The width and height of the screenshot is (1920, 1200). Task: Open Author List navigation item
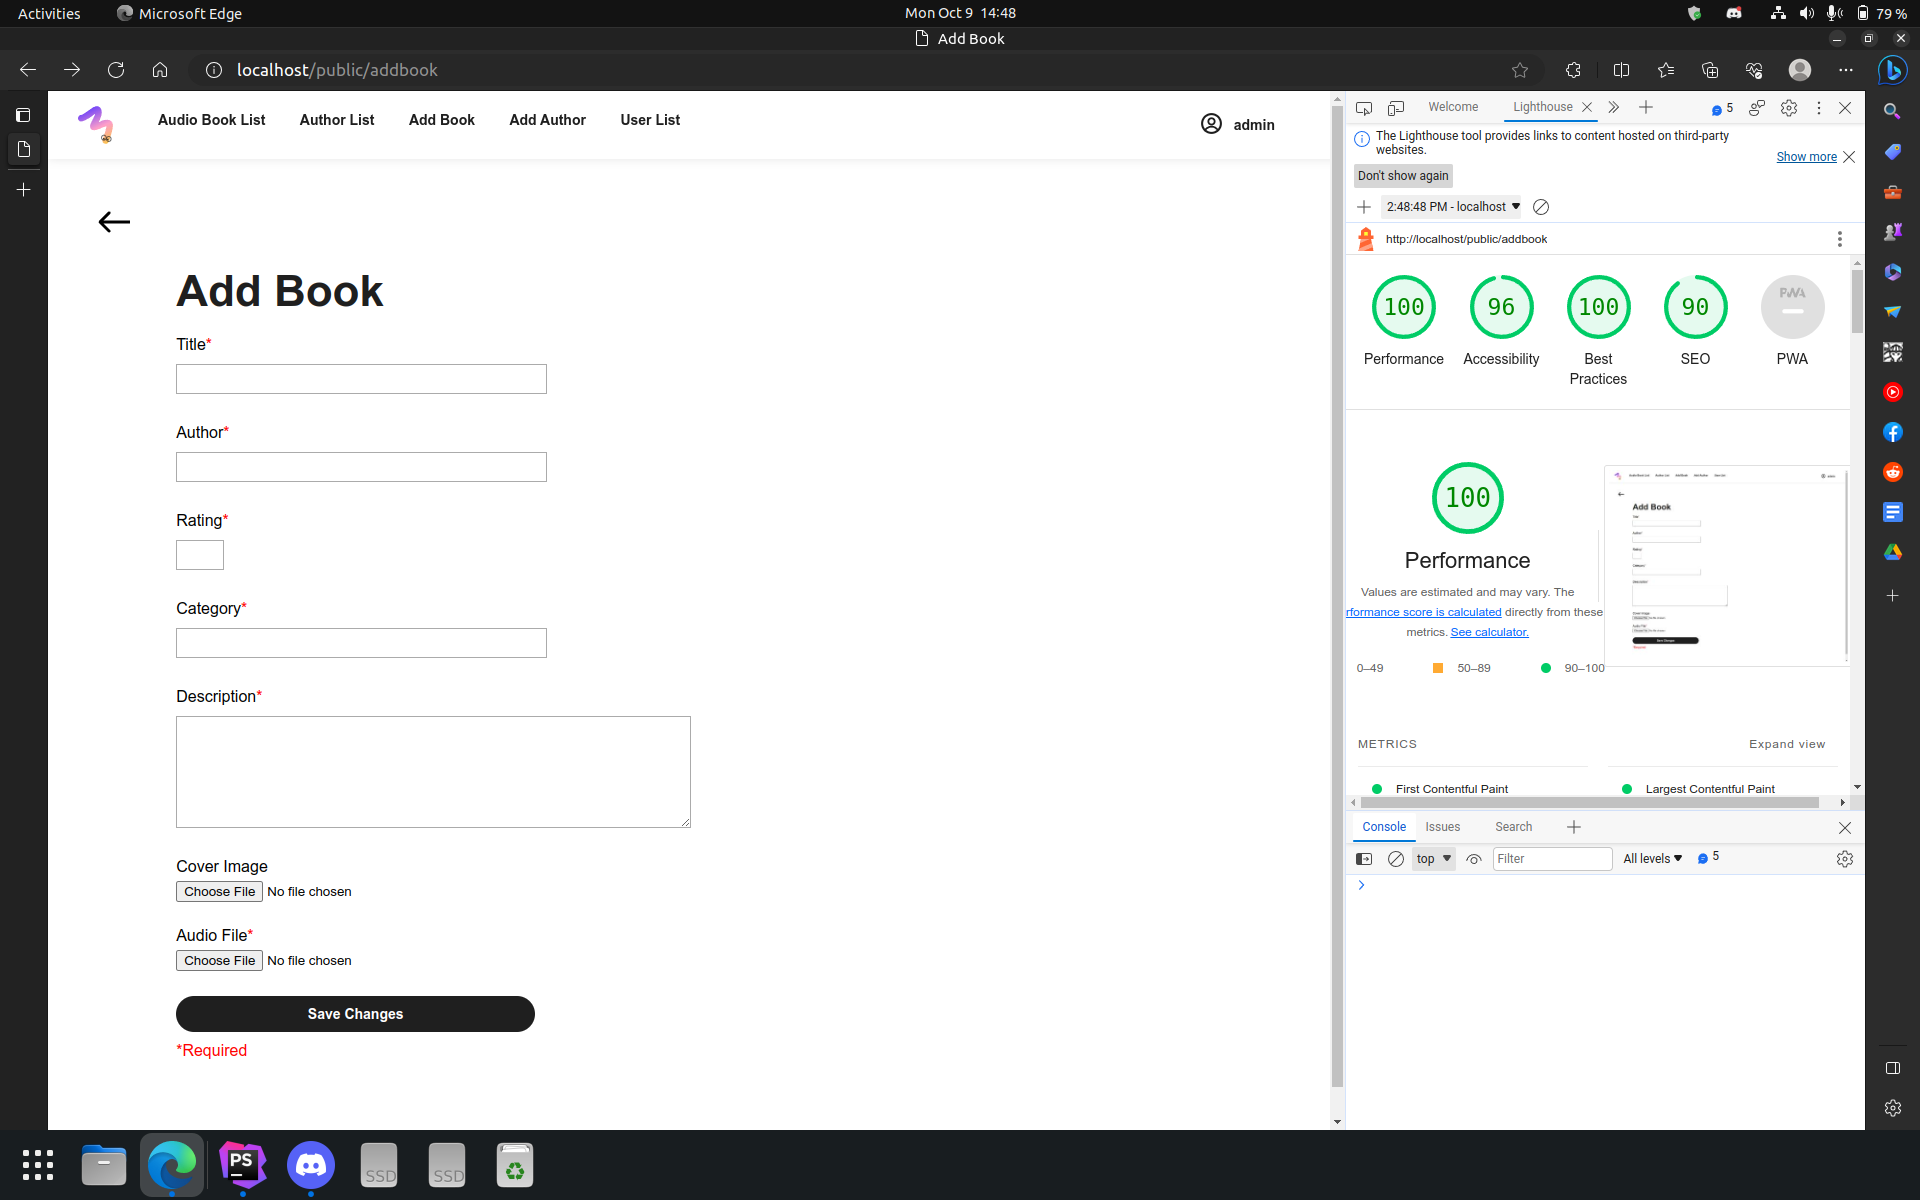(x=337, y=120)
